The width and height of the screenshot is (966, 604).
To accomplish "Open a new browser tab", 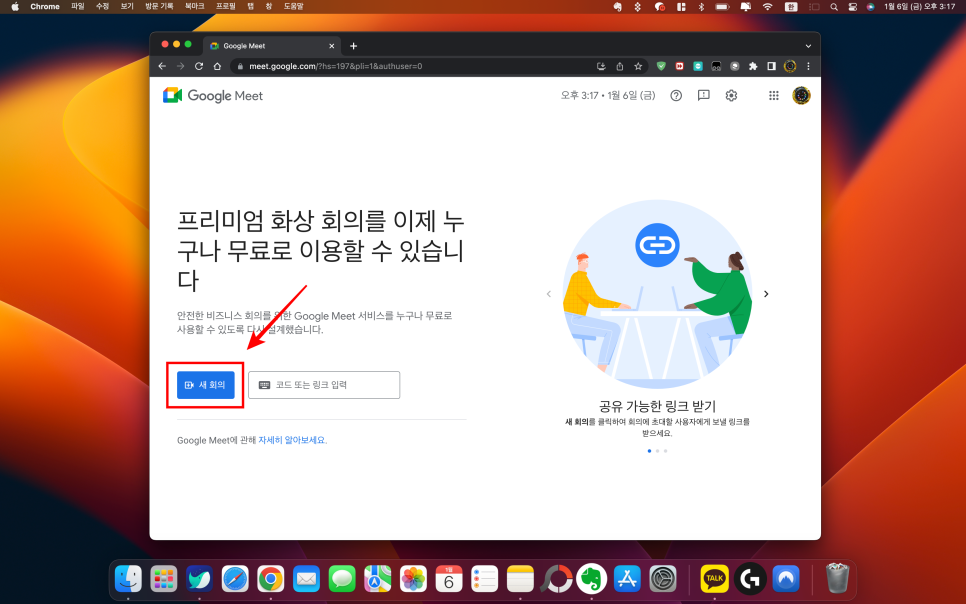I will click(354, 46).
